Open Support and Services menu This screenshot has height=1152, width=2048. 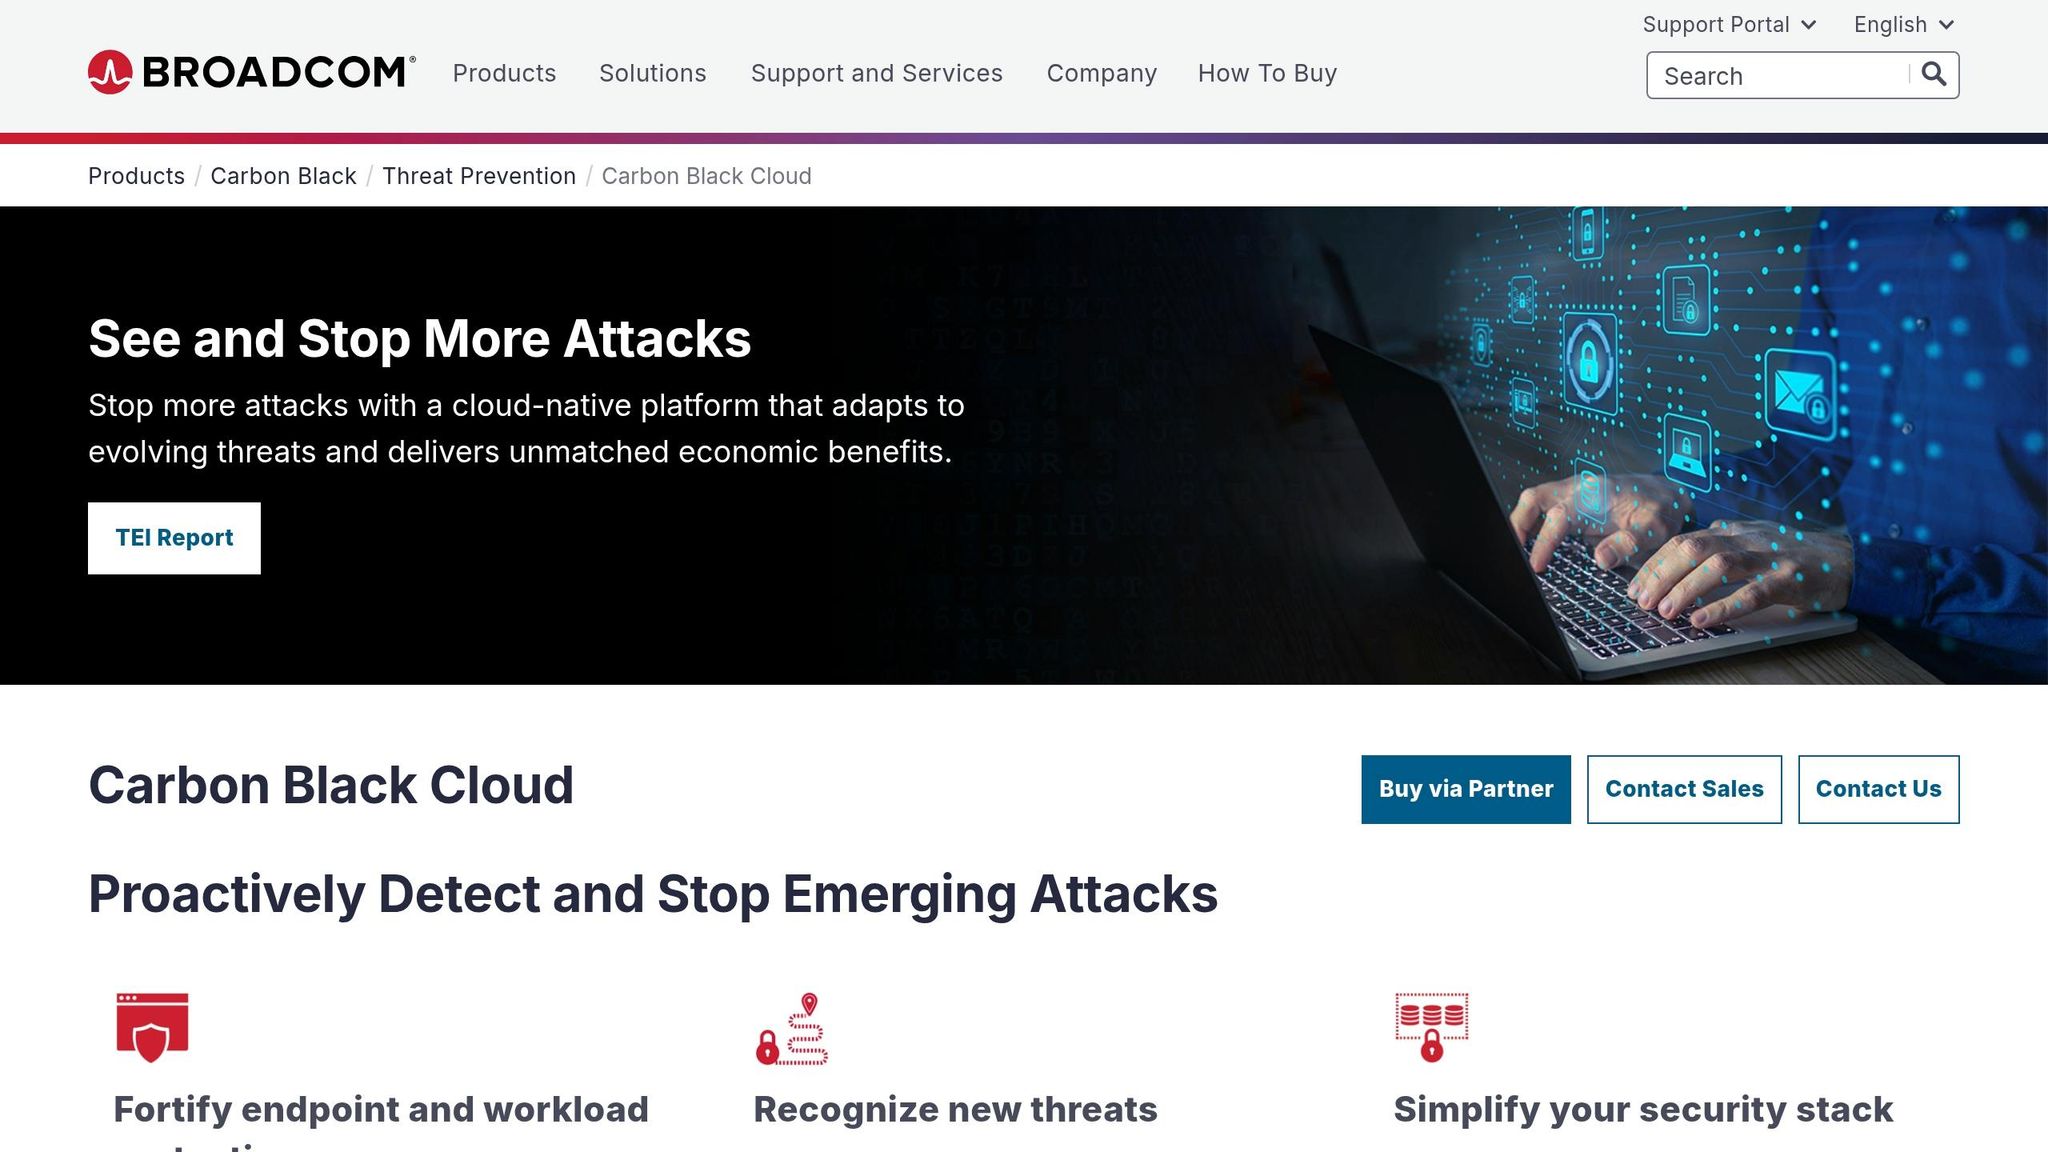click(x=876, y=73)
